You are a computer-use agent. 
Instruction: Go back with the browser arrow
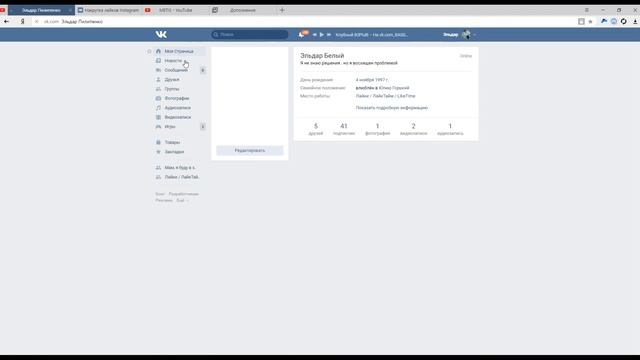coord(7,22)
